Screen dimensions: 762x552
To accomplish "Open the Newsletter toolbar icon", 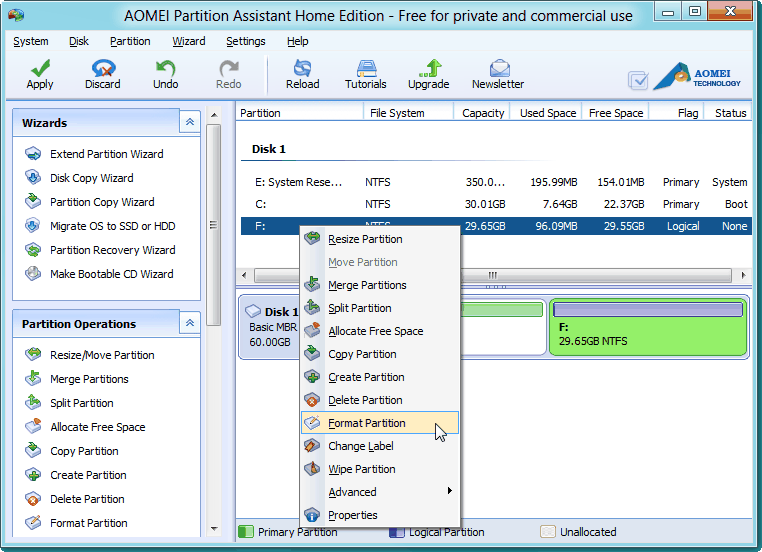I will pos(499,69).
